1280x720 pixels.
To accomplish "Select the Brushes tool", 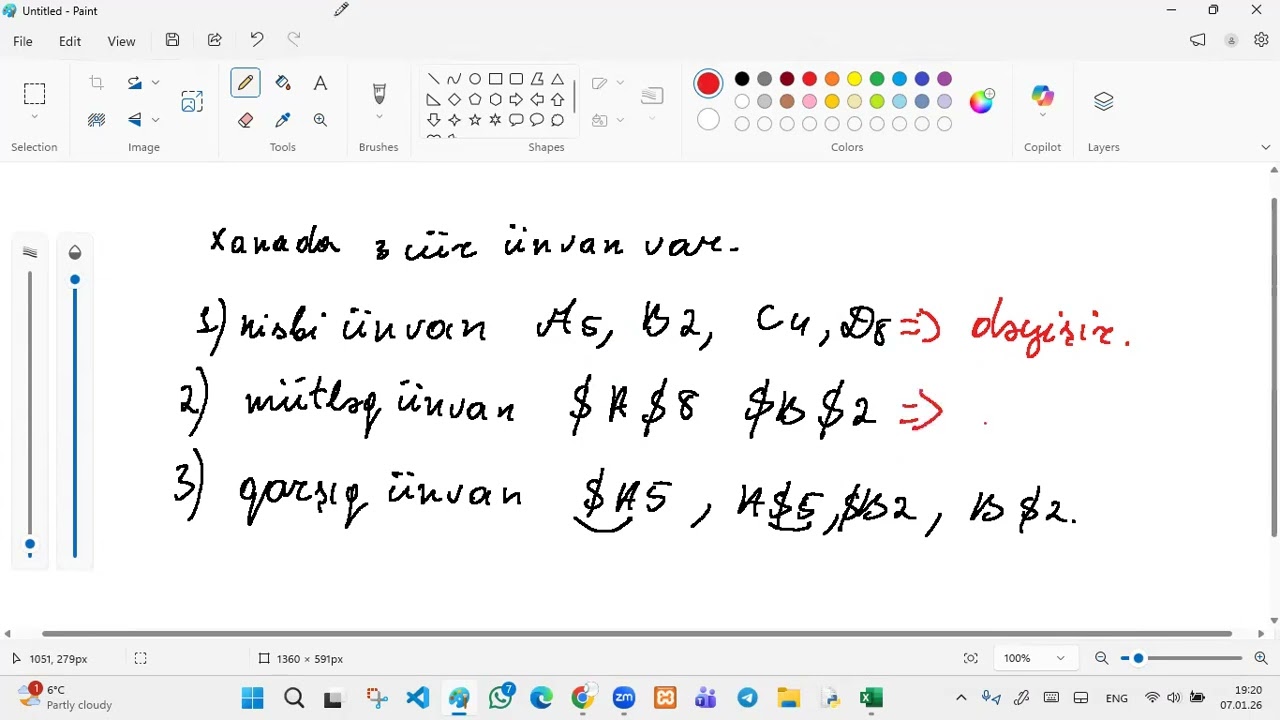I will point(379,94).
